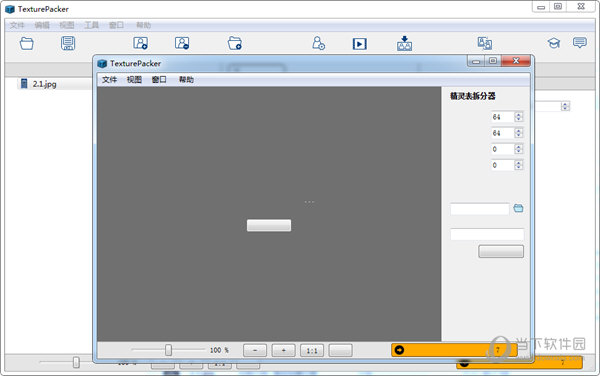600x376 pixels.
Task: Open 视图 menu in the splitter window
Action: point(134,80)
